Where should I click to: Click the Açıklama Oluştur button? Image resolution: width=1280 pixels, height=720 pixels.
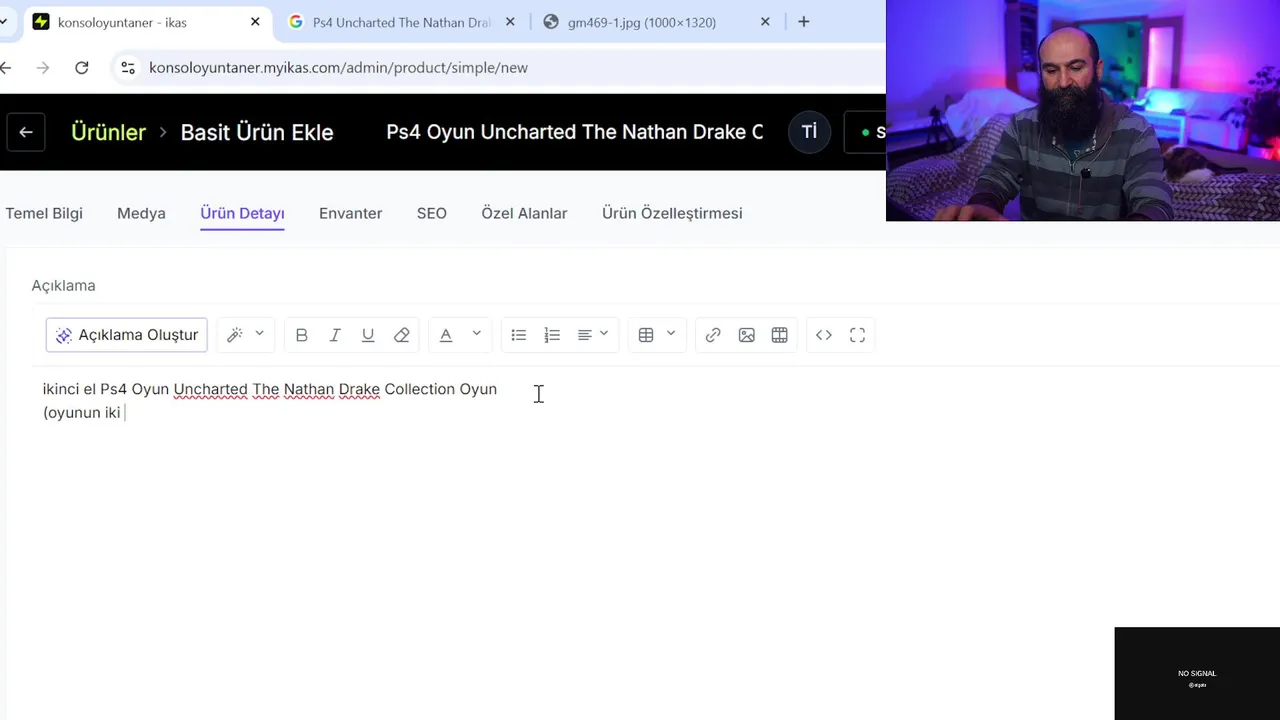coord(127,335)
